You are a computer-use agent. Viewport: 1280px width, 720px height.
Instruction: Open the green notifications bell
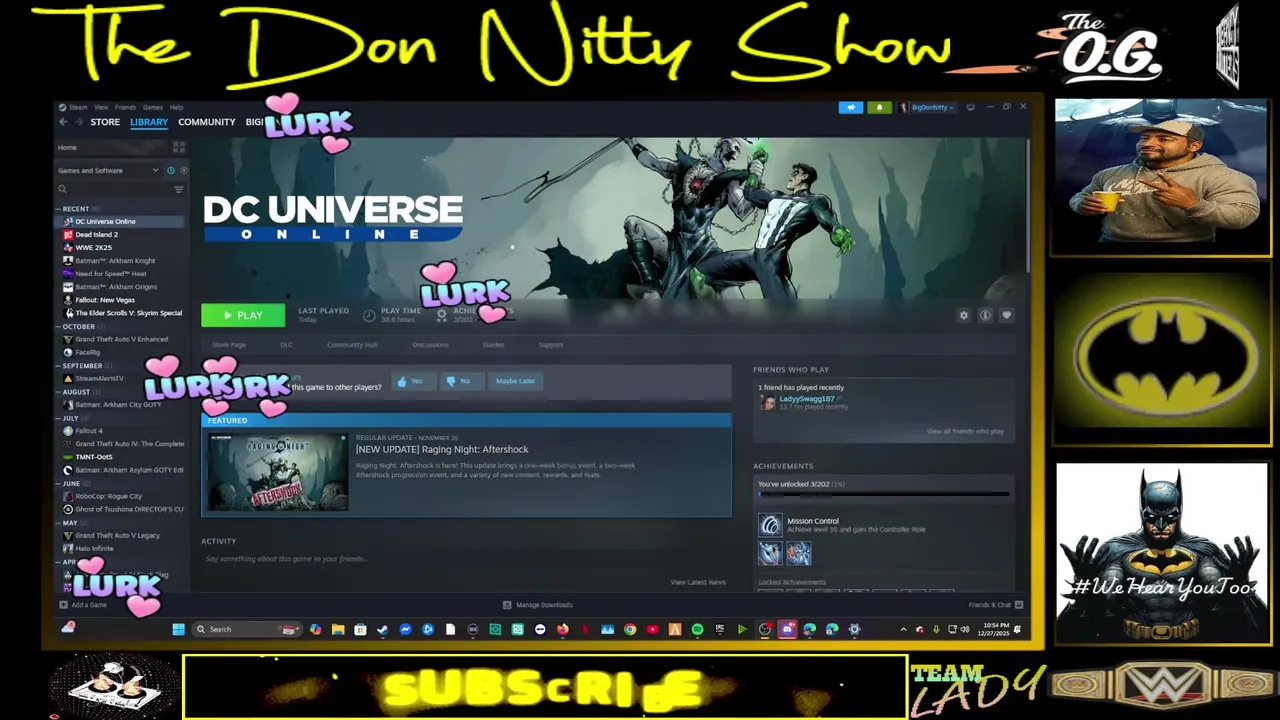coord(880,107)
